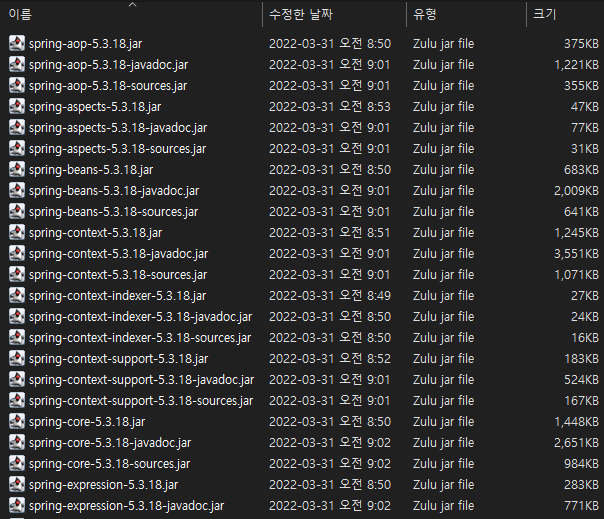Click the jar icon of spring-context-indexer-5.3.18.jar
Image resolution: width=604 pixels, height=519 pixels.
(17, 295)
